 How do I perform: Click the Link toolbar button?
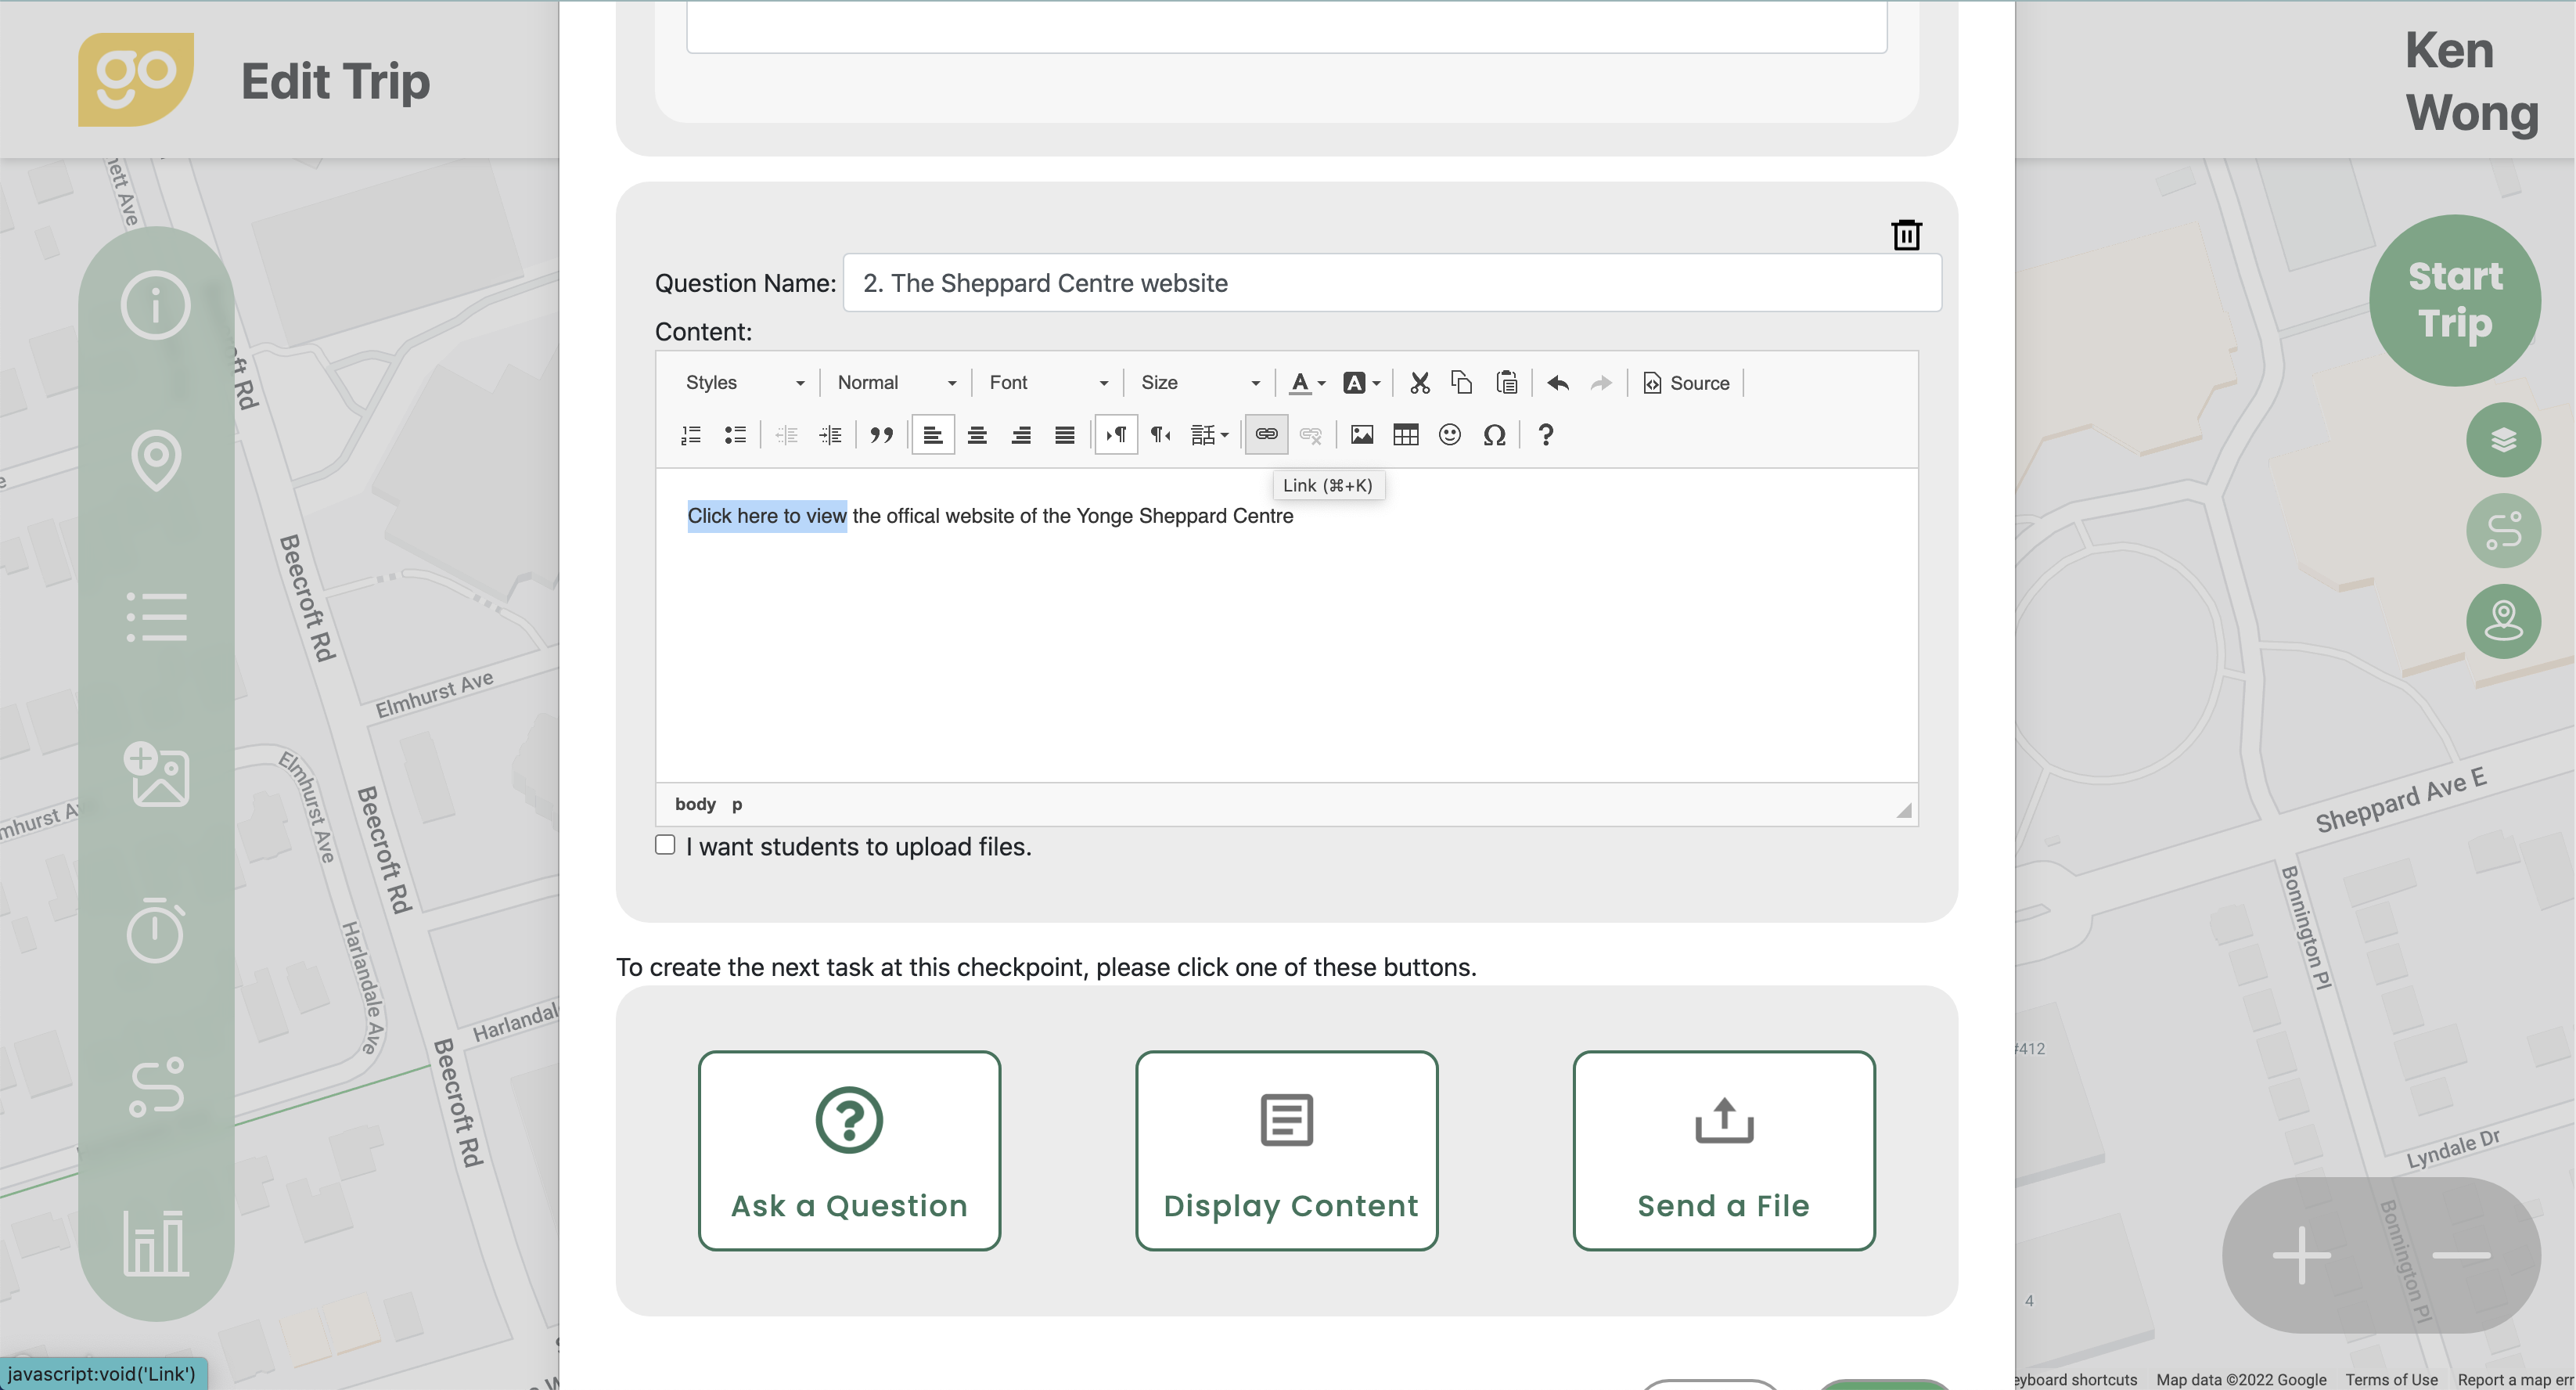[1266, 435]
